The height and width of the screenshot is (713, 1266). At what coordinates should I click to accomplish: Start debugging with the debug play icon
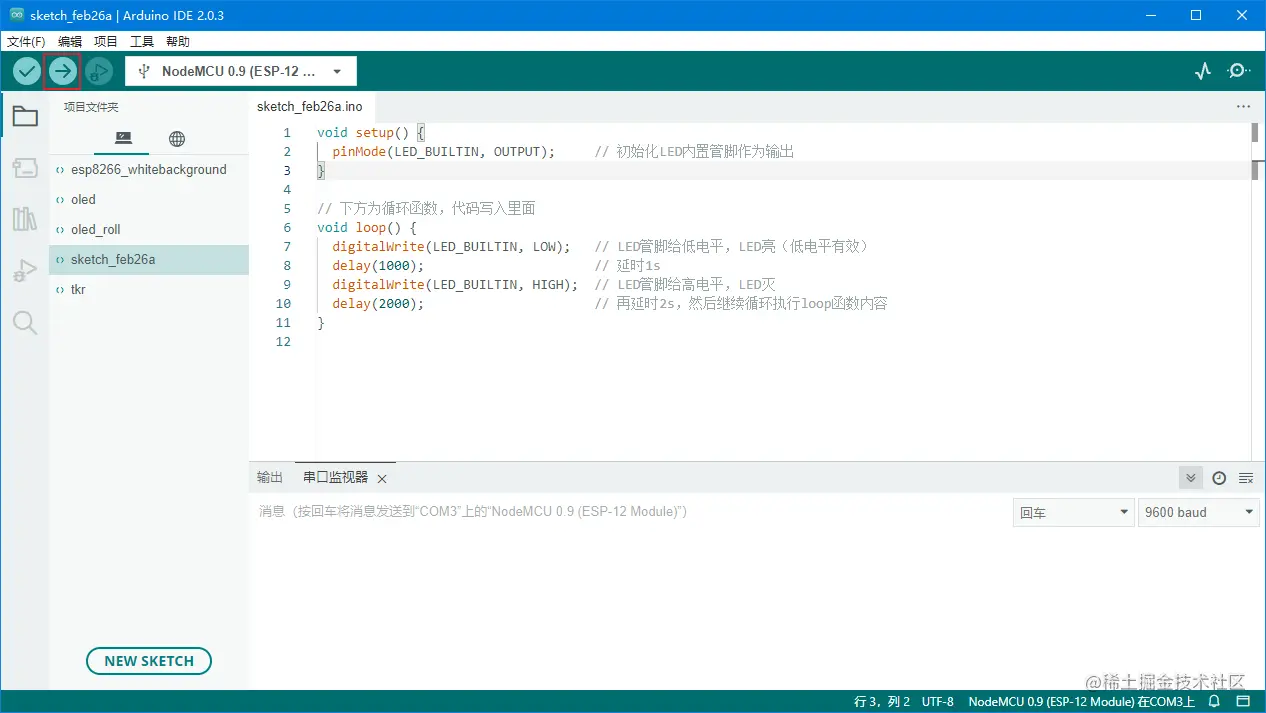99,71
